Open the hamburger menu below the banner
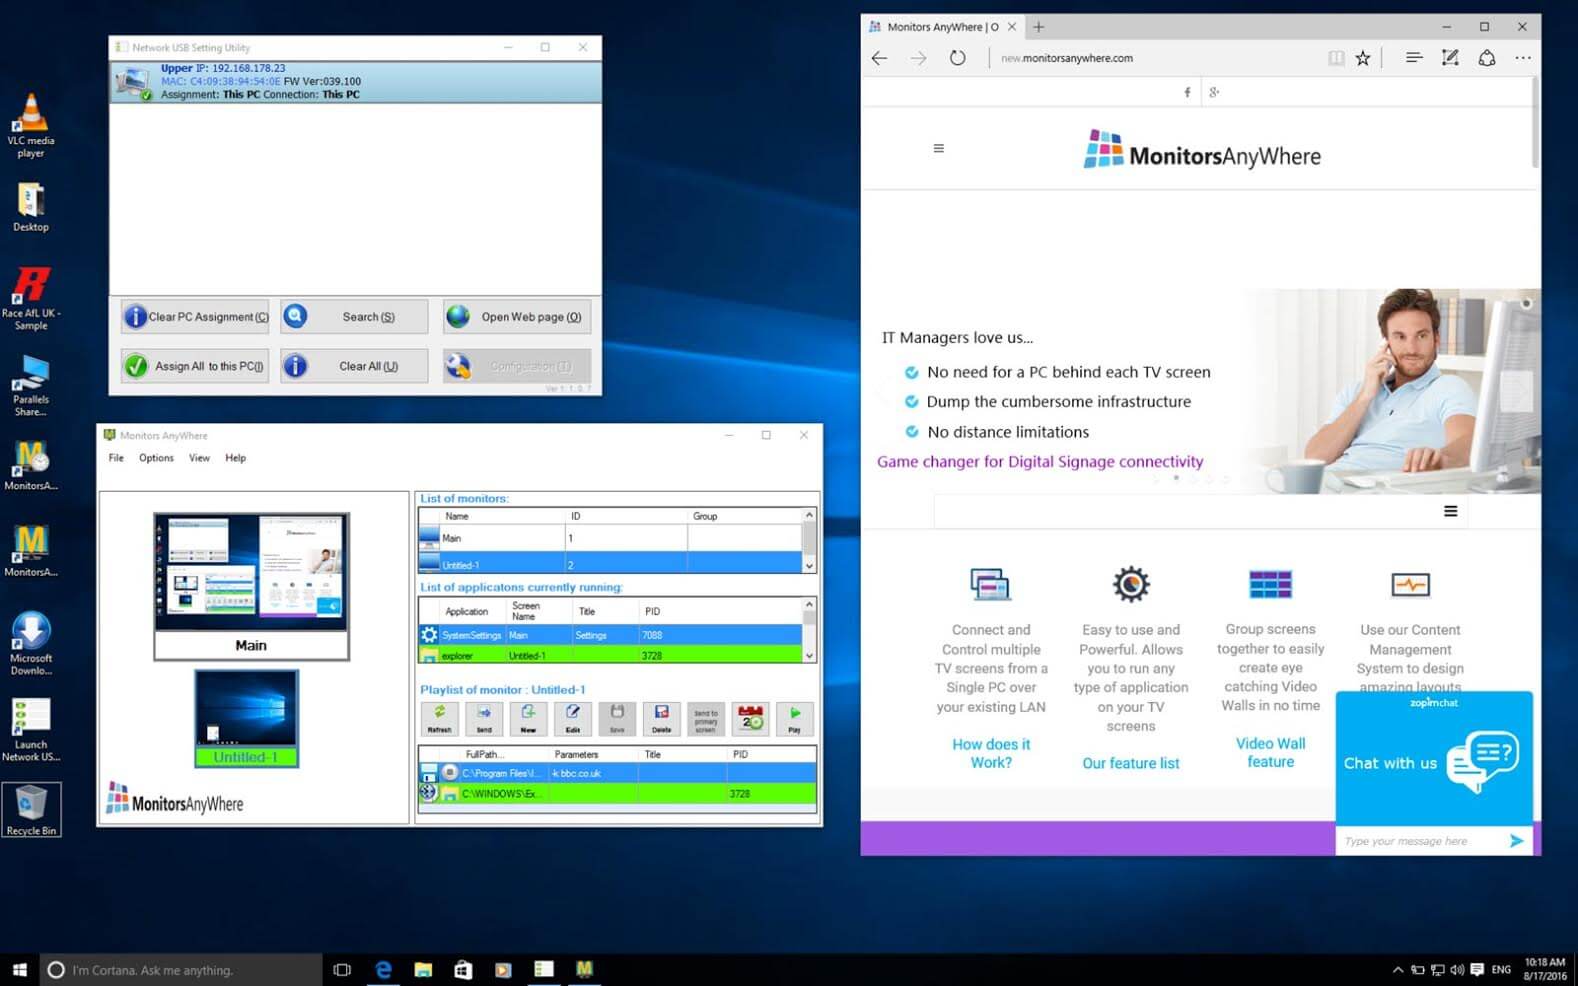The image size is (1578, 986). coord(1450,511)
